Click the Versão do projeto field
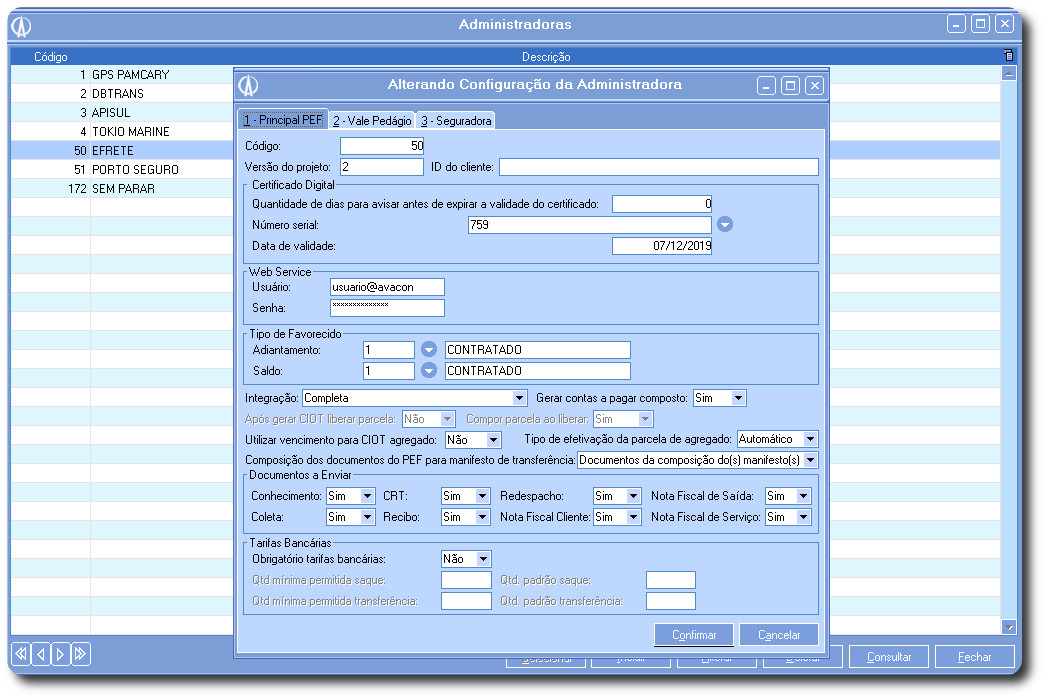 [382, 167]
